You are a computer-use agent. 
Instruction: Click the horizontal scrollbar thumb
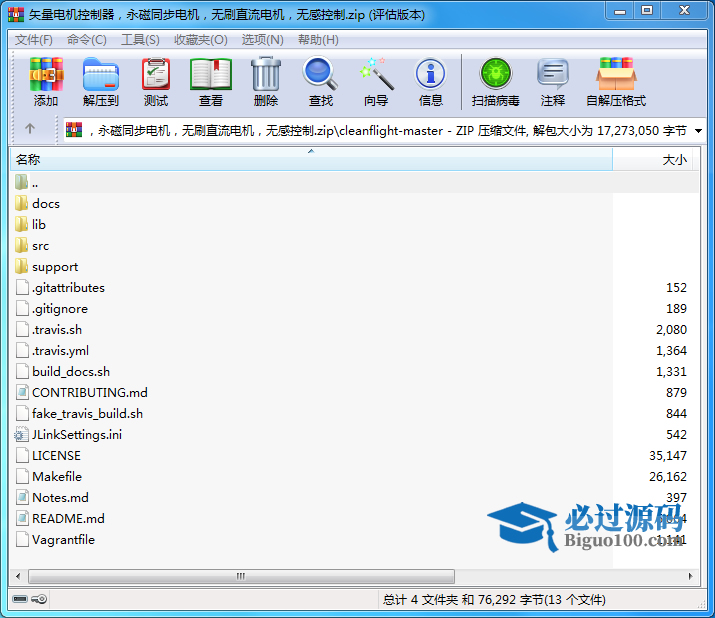(x=241, y=576)
